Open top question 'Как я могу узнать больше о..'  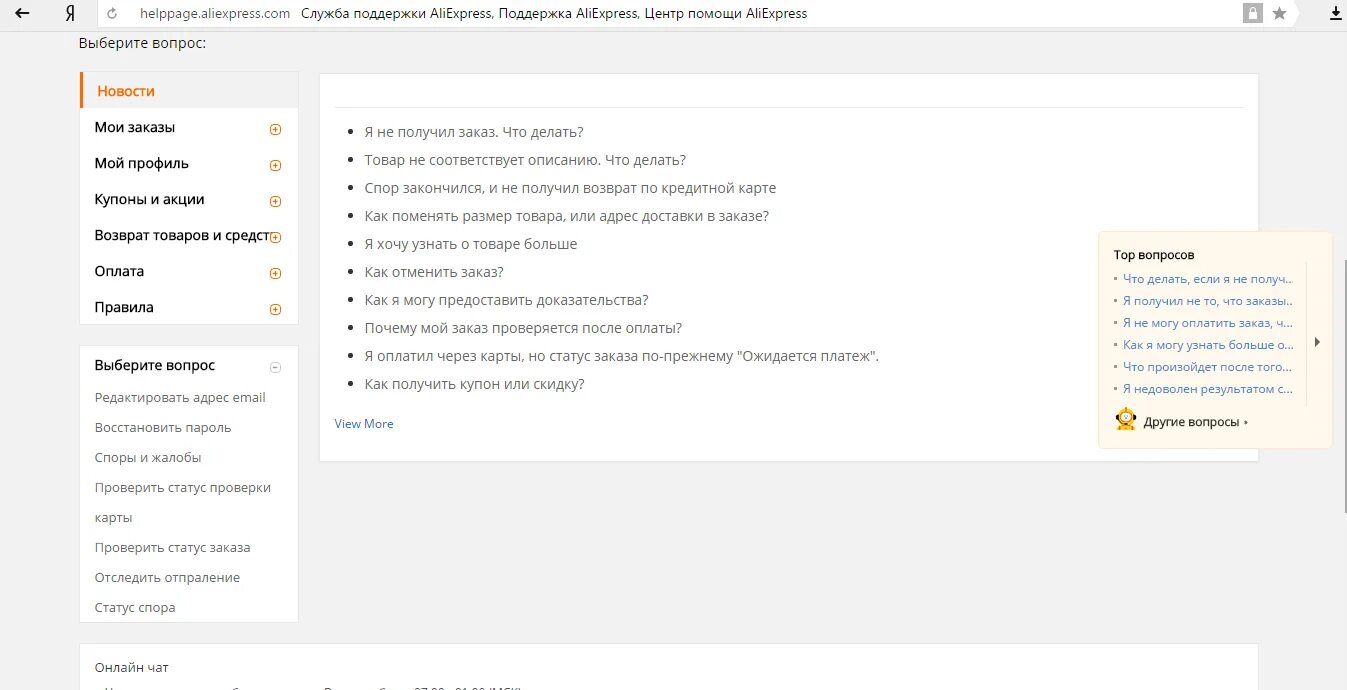(1208, 345)
